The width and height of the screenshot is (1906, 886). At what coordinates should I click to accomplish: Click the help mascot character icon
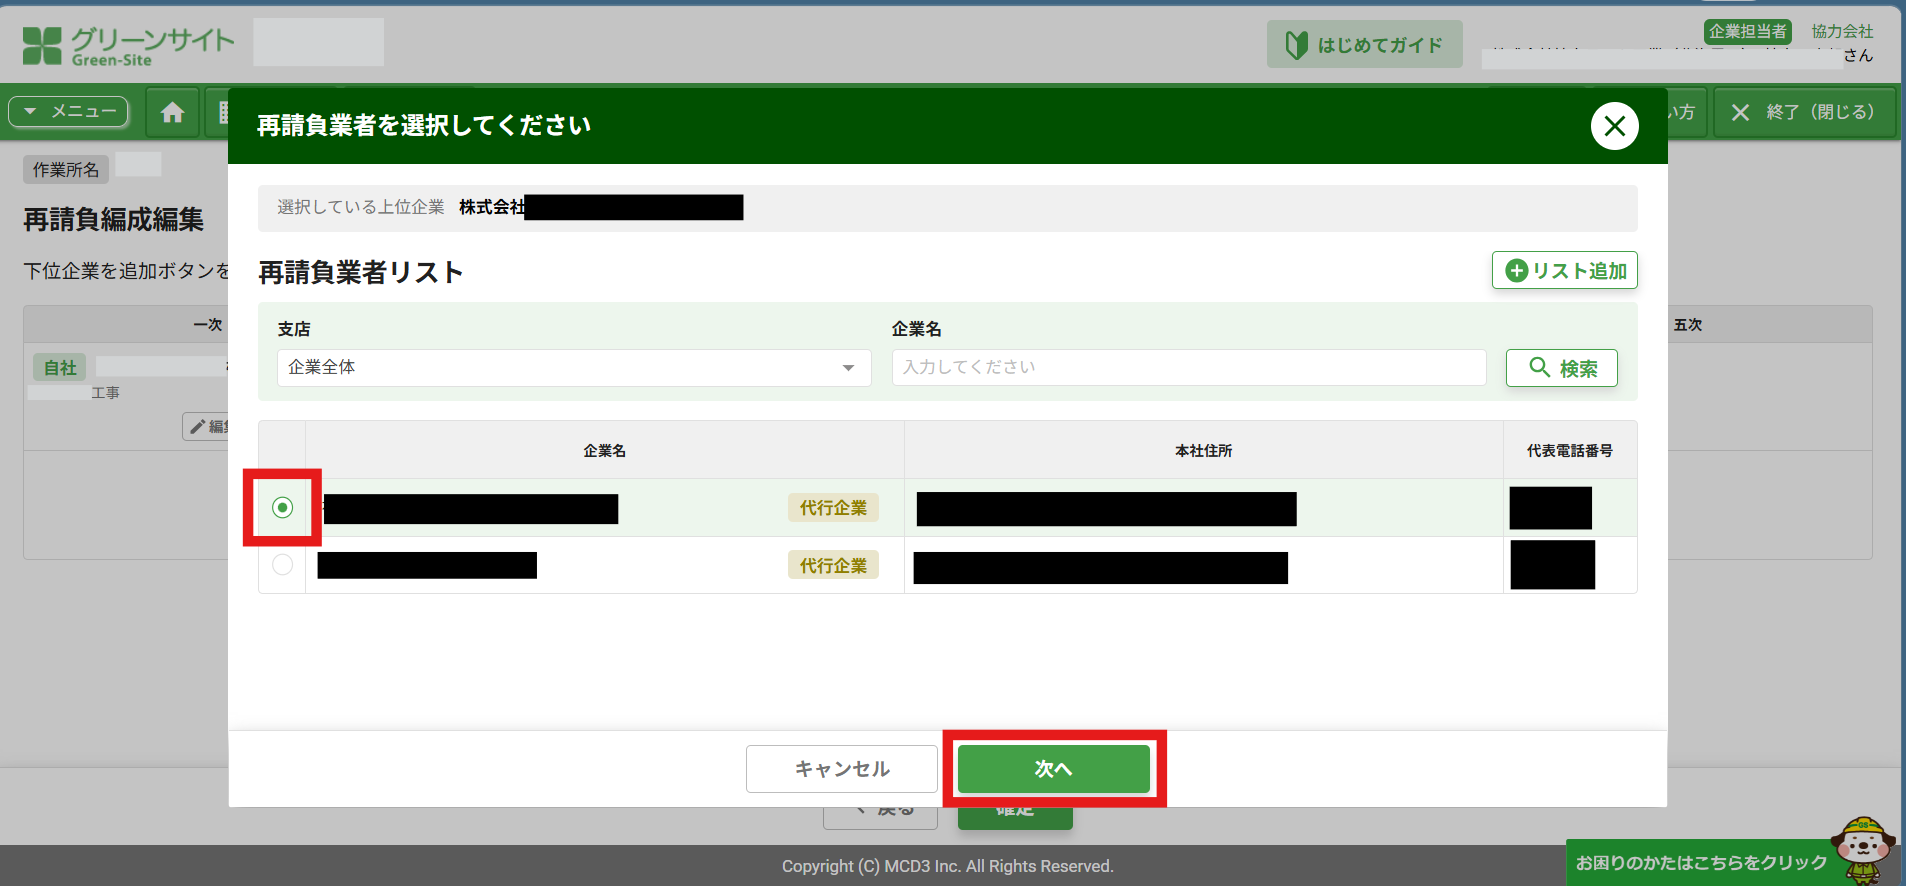click(1862, 850)
